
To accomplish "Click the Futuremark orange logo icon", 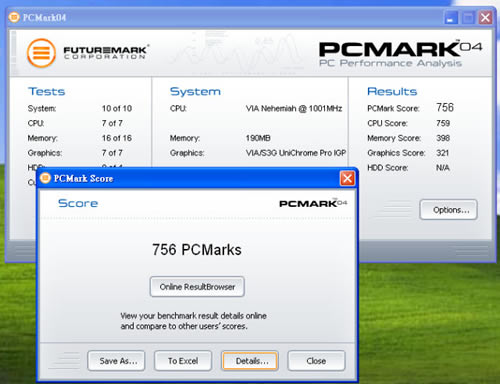I will click(41, 53).
